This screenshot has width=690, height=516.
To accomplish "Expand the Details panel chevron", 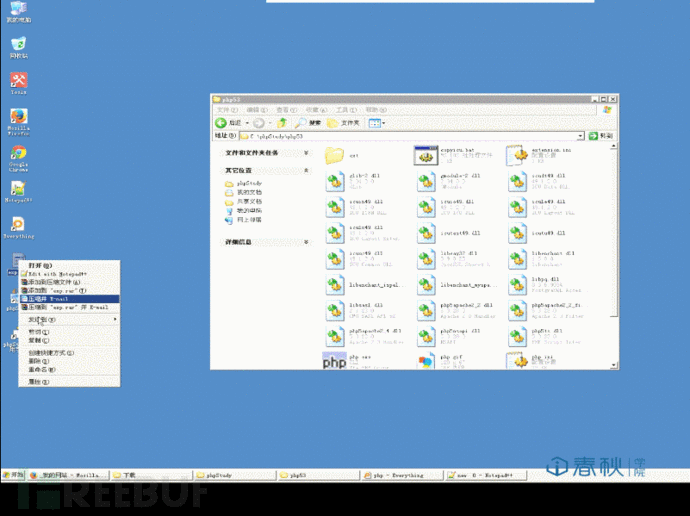I will point(306,242).
